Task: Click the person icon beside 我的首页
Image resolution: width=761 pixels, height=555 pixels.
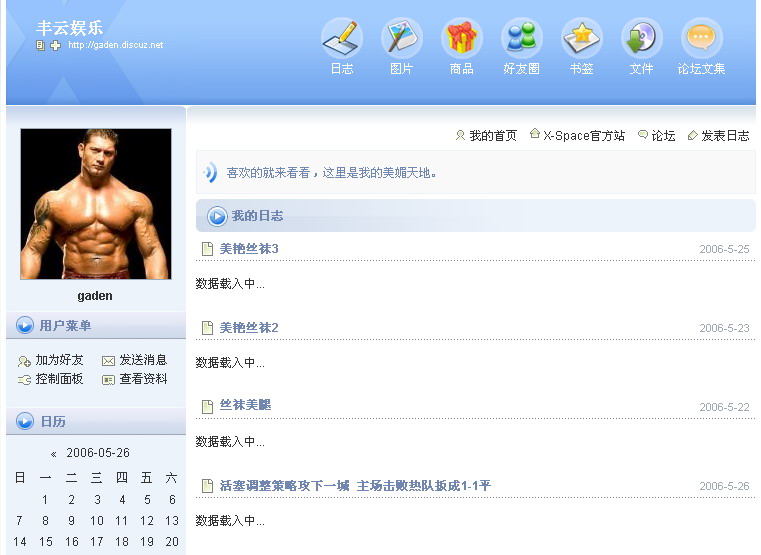Action: [x=460, y=135]
